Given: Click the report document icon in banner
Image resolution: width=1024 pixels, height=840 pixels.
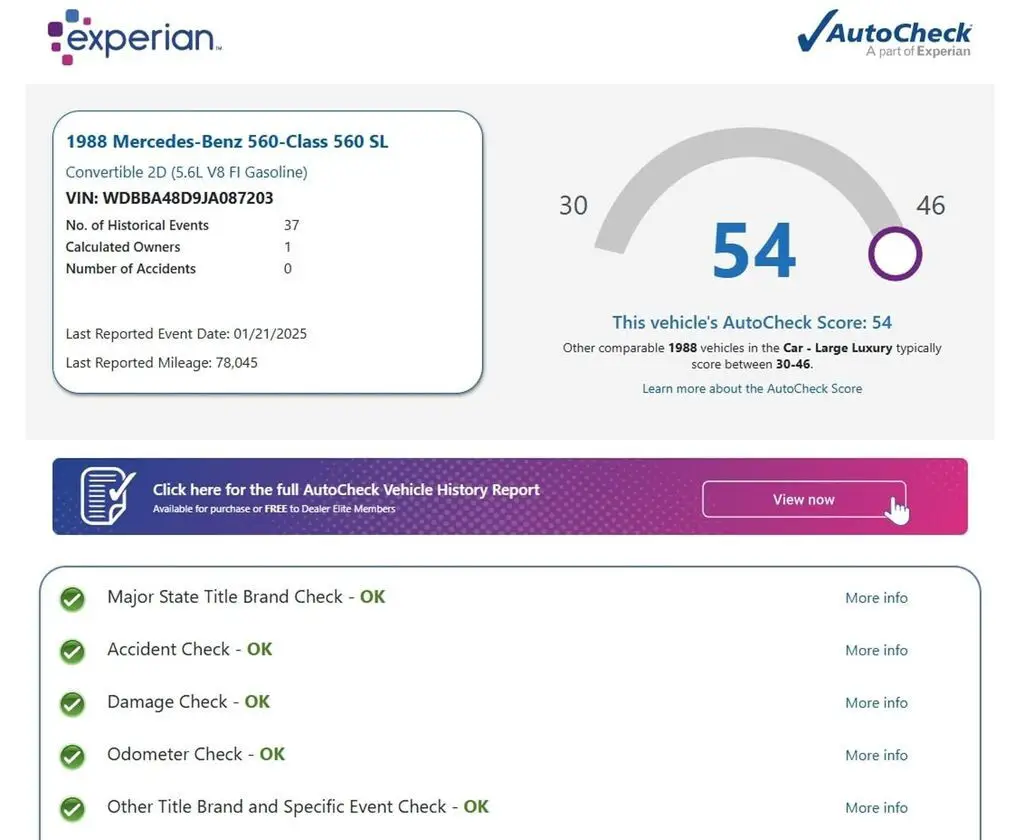Looking at the screenshot, I should coord(107,496).
